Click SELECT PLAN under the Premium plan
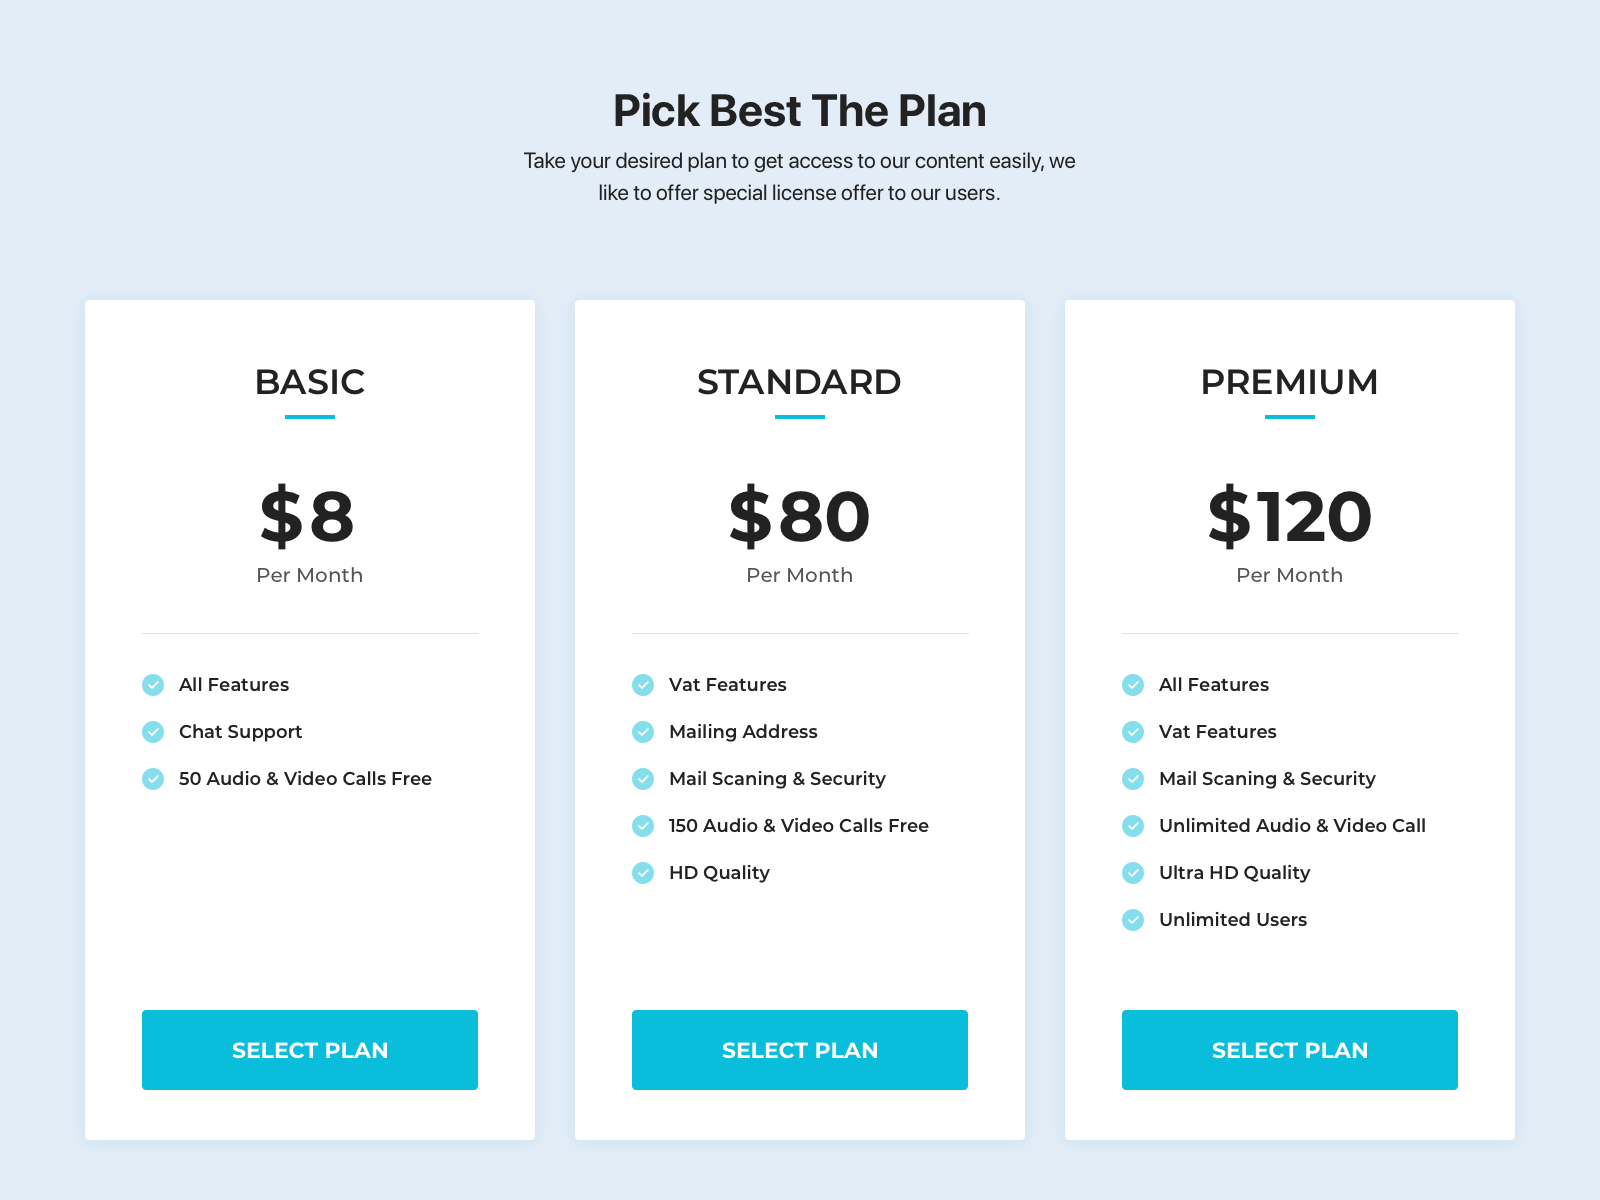Screen dimensions: 1600x1200 click(1289, 1050)
